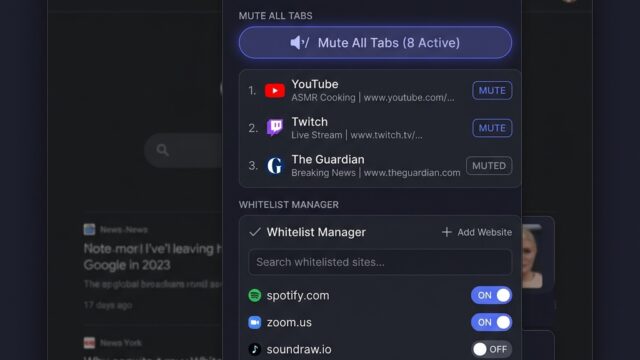Toggle the spotify.com whitelist switch
The width and height of the screenshot is (640, 360).
(x=491, y=295)
